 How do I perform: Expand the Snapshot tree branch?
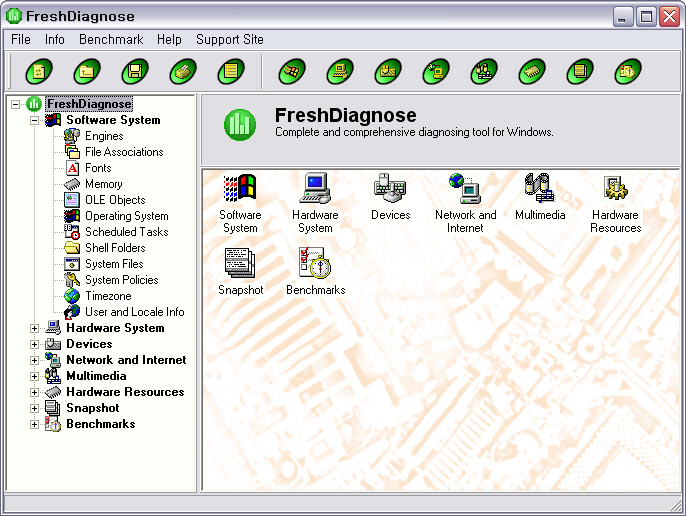pos(35,408)
